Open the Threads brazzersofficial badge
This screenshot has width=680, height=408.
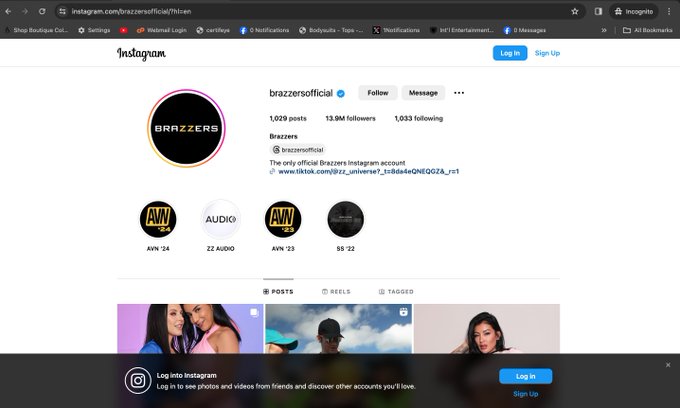tap(298, 150)
